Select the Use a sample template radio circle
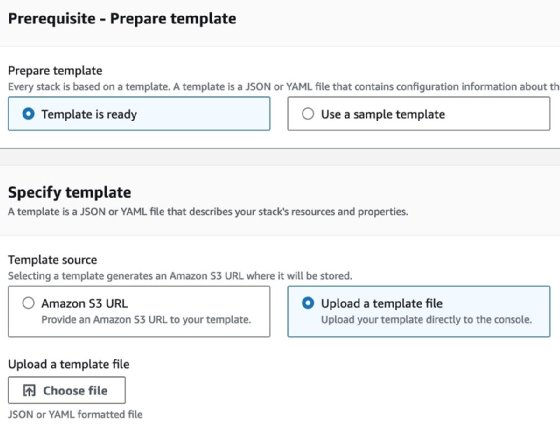560x434 pixels. (308, 114)
